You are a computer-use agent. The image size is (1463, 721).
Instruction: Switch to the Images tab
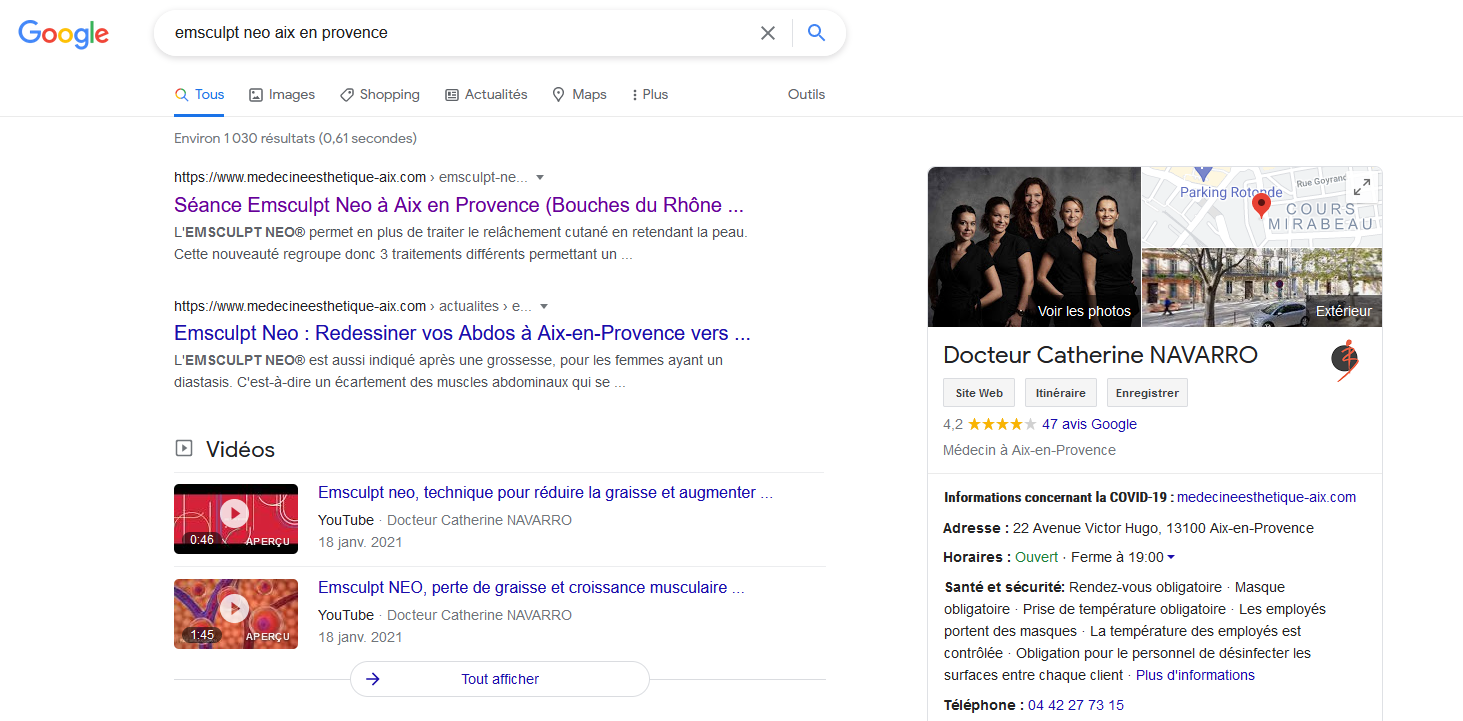(x=282, y=94)
